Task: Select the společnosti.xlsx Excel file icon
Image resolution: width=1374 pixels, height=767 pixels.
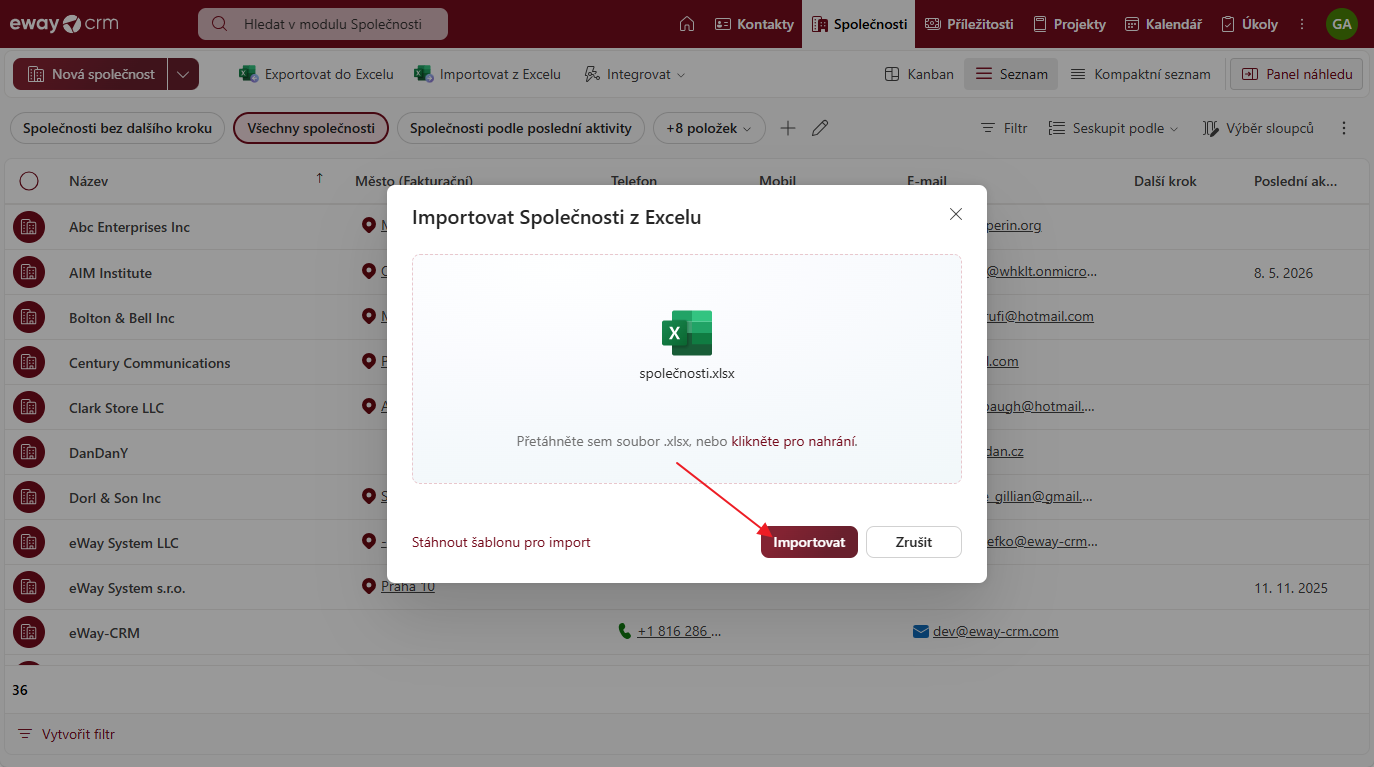Action: click(x=687, y=333)
